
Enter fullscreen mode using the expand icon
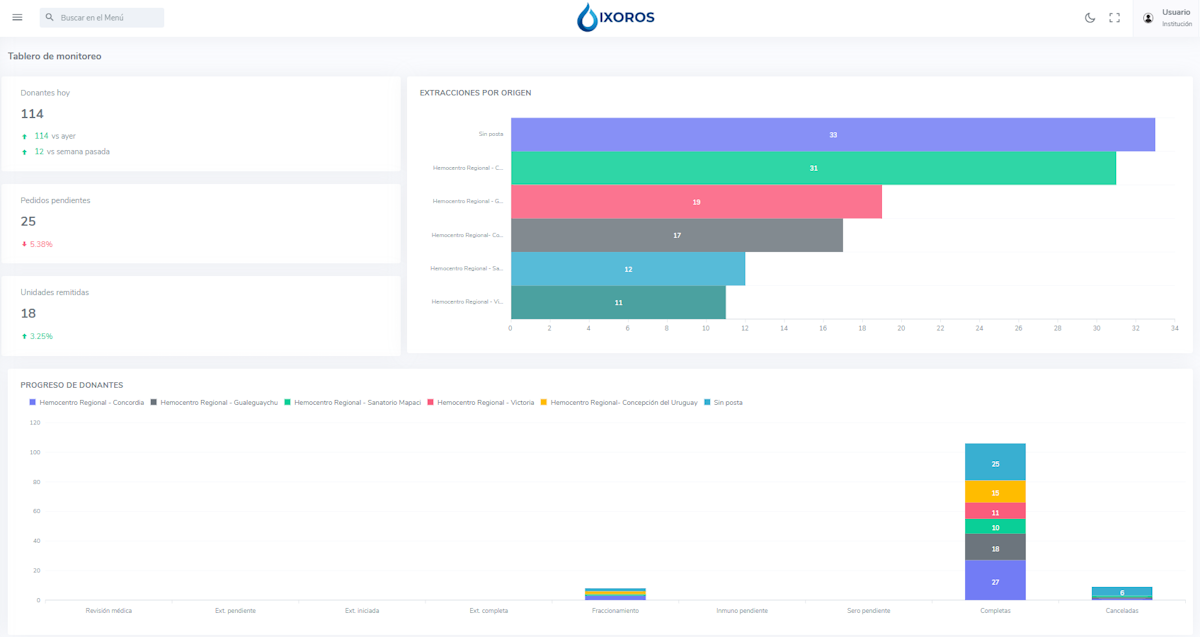point(1115,18)
